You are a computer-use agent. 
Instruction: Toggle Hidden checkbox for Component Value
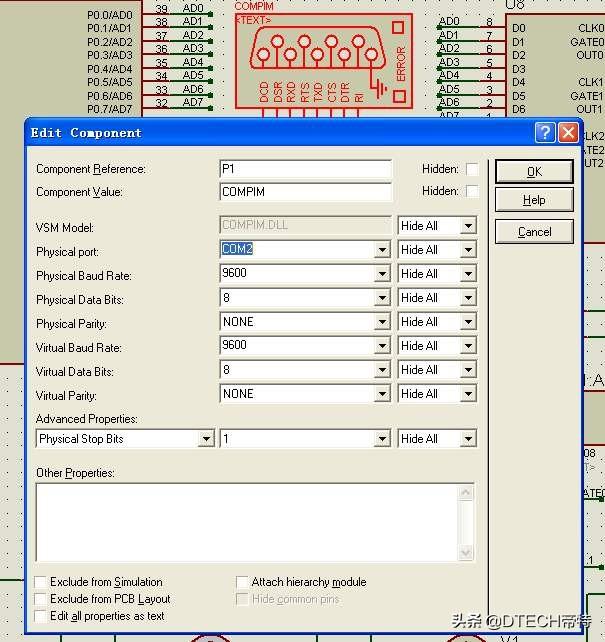point(472,191)
